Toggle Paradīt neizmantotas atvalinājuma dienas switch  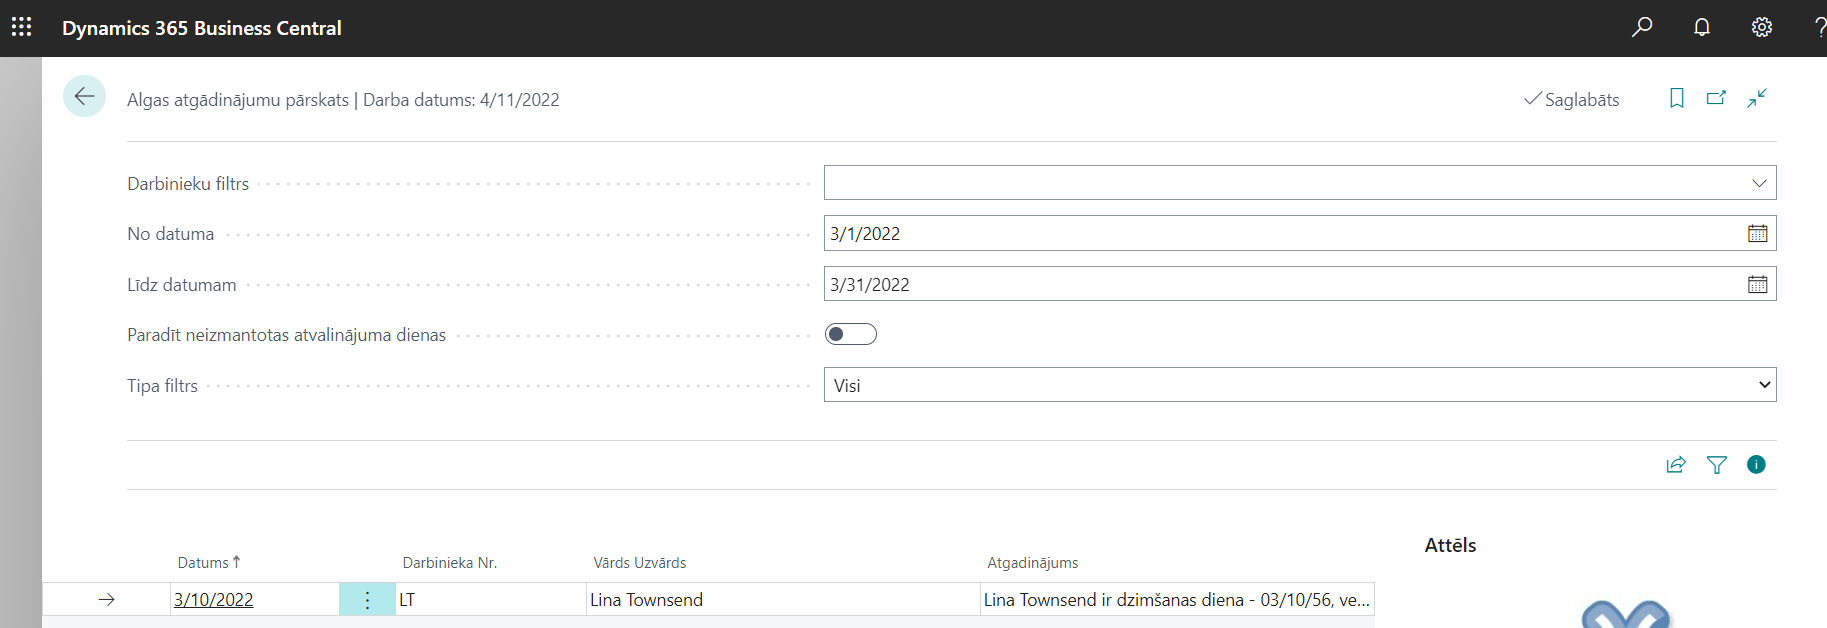850,335
